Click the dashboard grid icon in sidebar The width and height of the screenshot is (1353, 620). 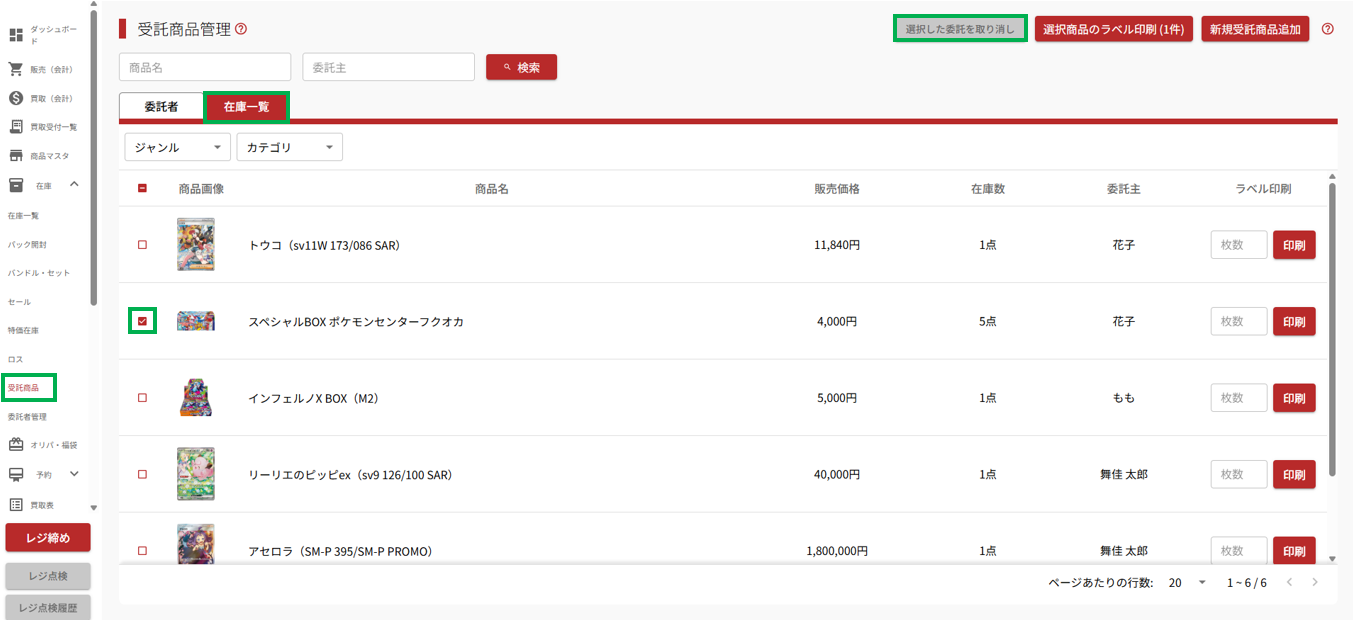[16, 35]
